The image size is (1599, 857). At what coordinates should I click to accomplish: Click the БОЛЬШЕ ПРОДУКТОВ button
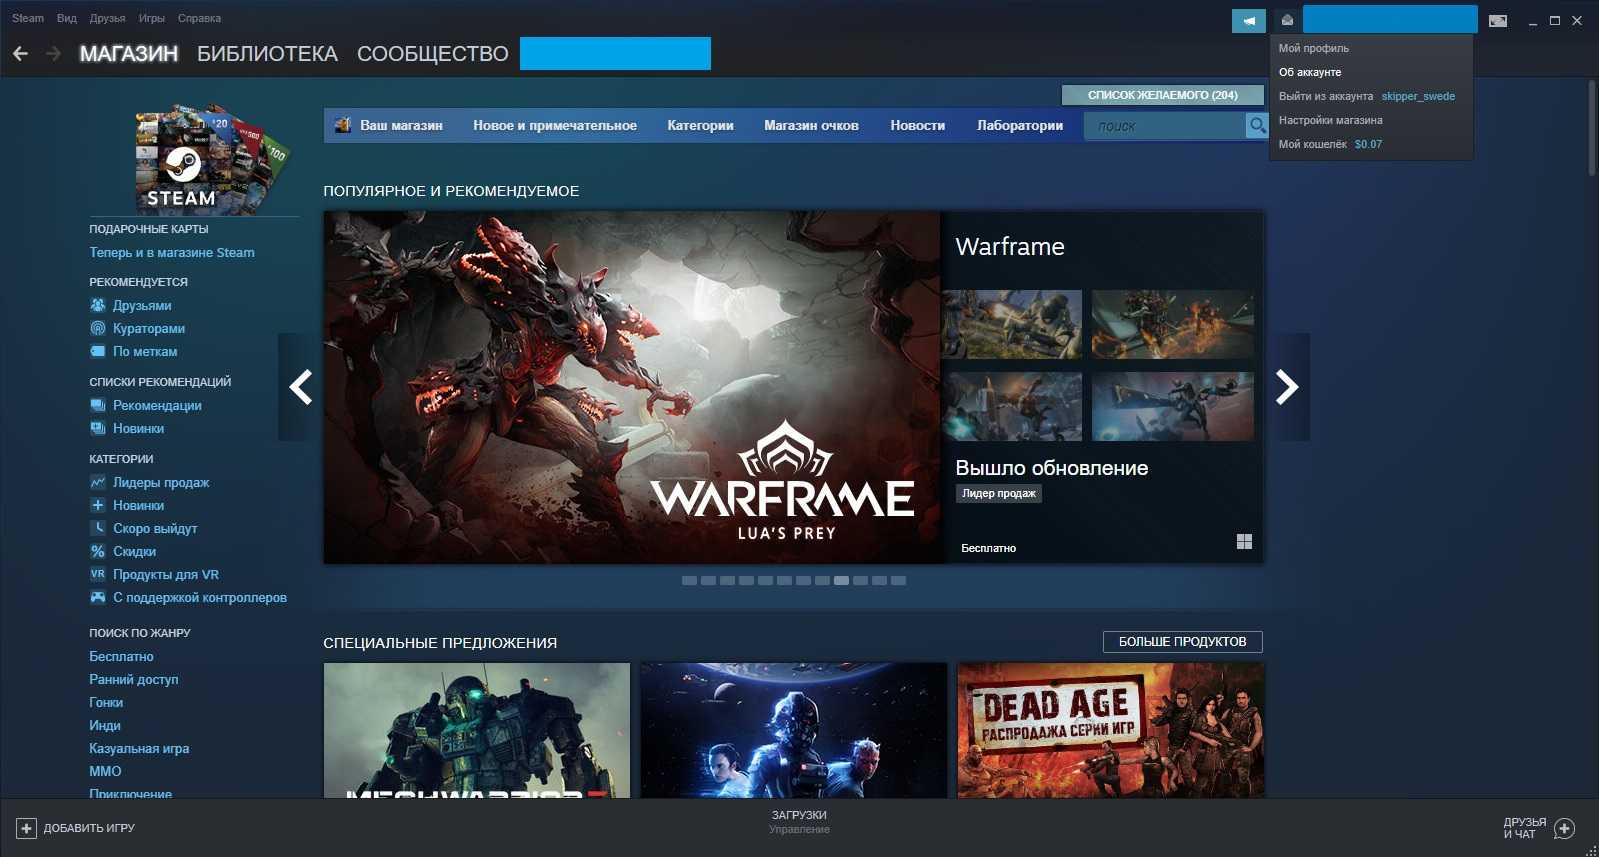(x=1182, y=642)
